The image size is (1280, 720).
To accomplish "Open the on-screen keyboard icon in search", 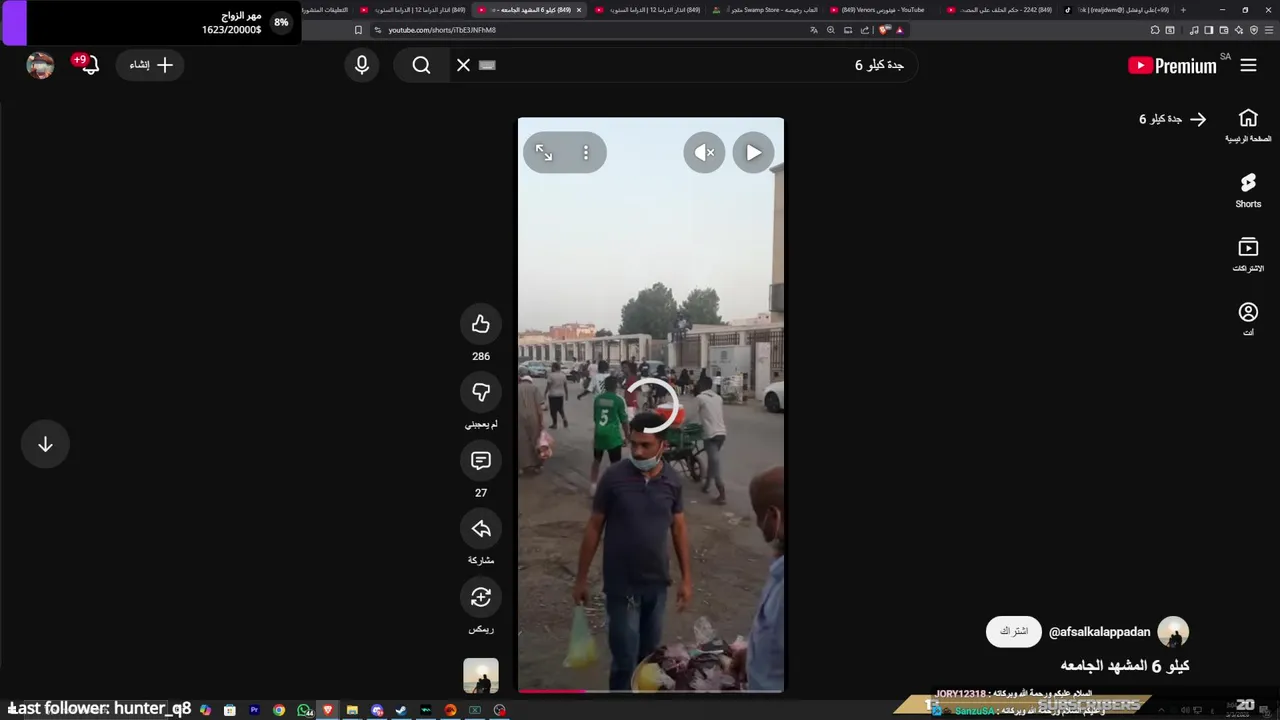I will click(x=487, y=65).
